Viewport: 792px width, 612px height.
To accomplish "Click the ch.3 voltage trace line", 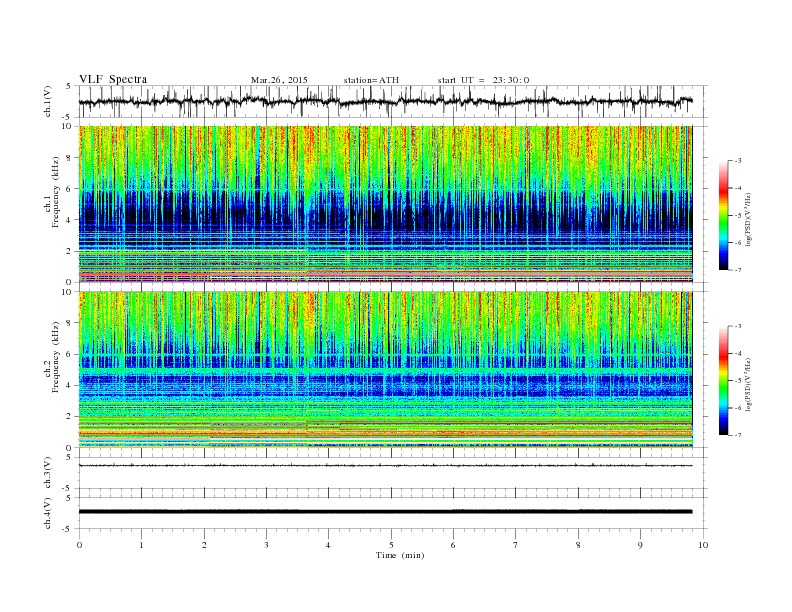I will point(385,465).
